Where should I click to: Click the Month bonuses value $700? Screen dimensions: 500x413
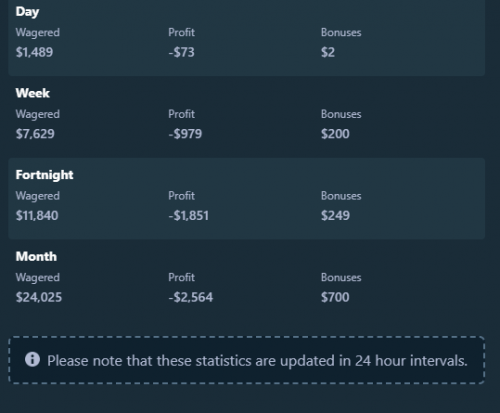[x=335, y=297]
